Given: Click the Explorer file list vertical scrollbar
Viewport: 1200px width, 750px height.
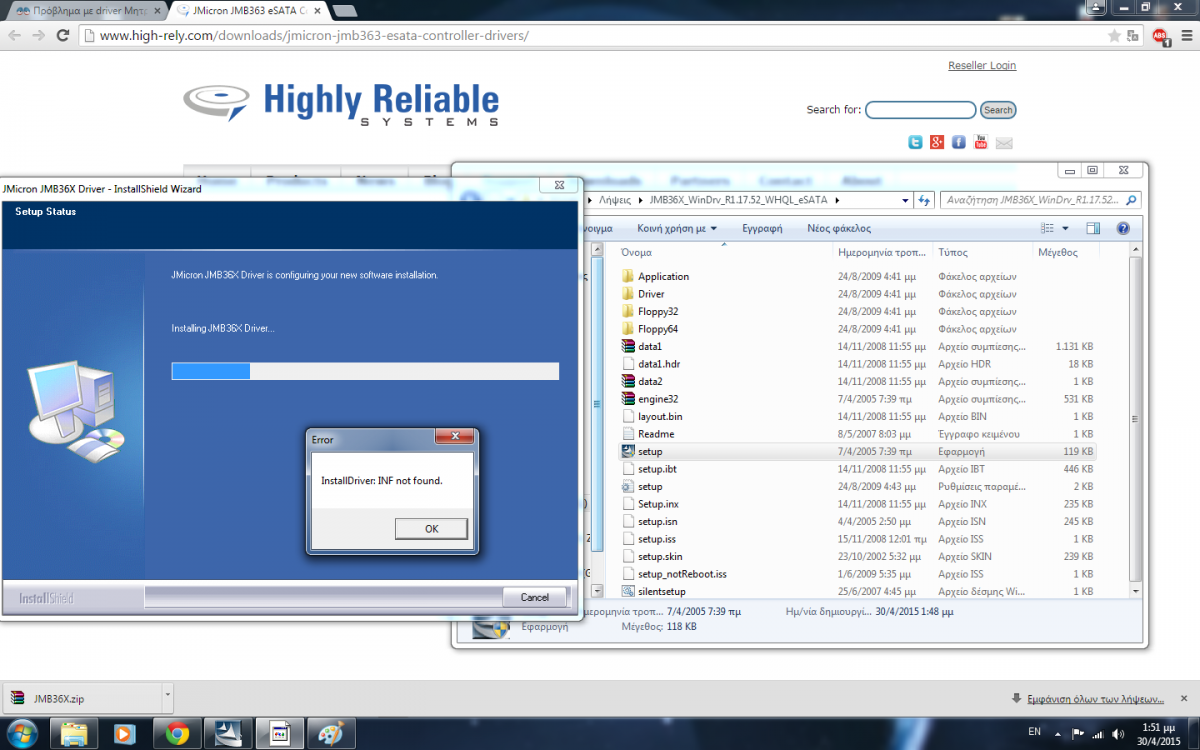Looking at the screenshot, I should click(1134, 420).
